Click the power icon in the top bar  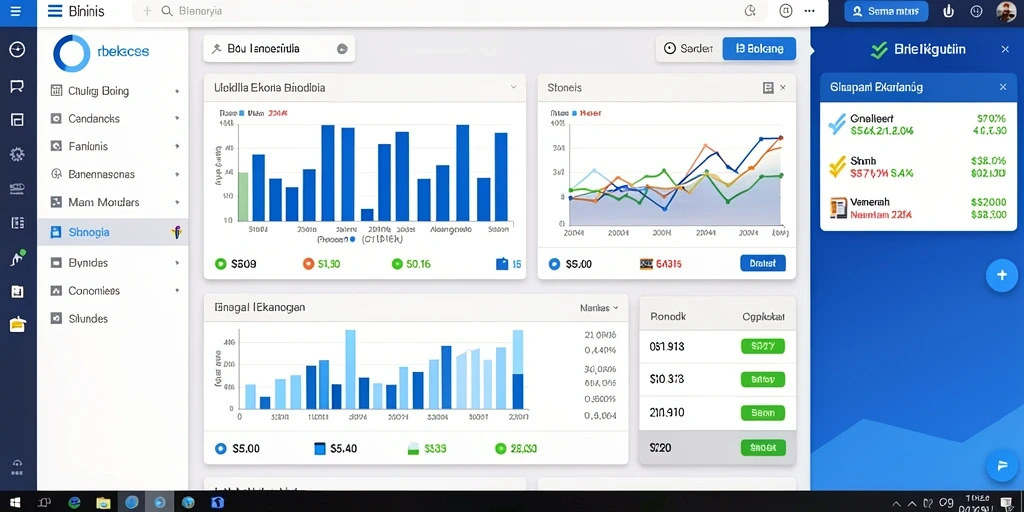[x=949, y=11]
